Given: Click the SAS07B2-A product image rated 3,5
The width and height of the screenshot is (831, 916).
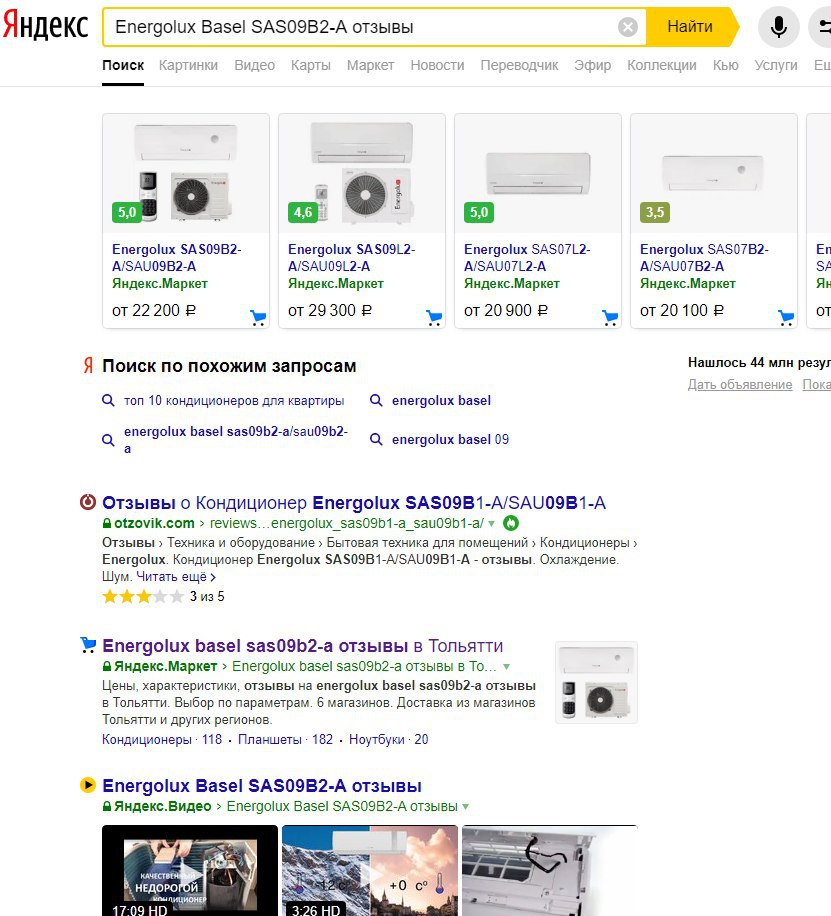Looking at the screenshot, I should tap(714, 174).
